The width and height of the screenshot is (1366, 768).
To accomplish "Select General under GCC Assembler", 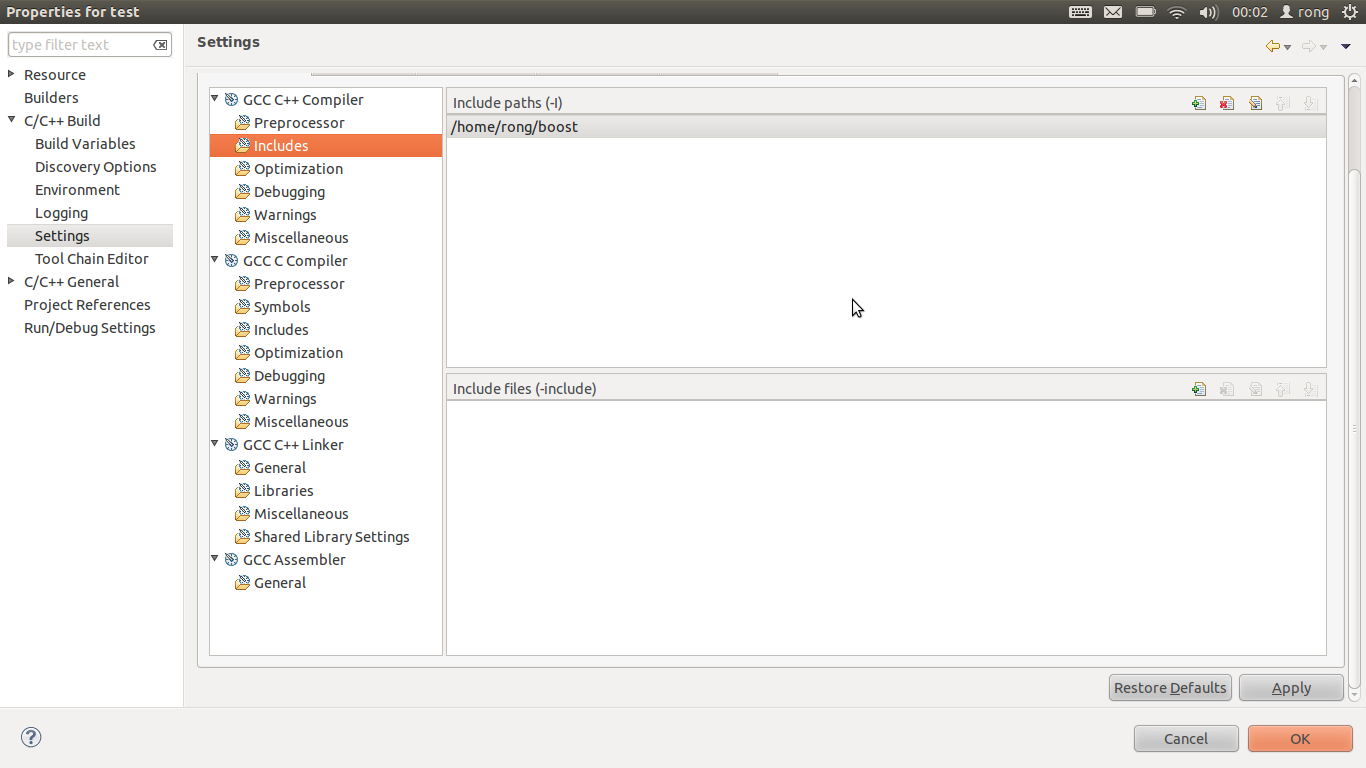I will [x=280, y=583].
